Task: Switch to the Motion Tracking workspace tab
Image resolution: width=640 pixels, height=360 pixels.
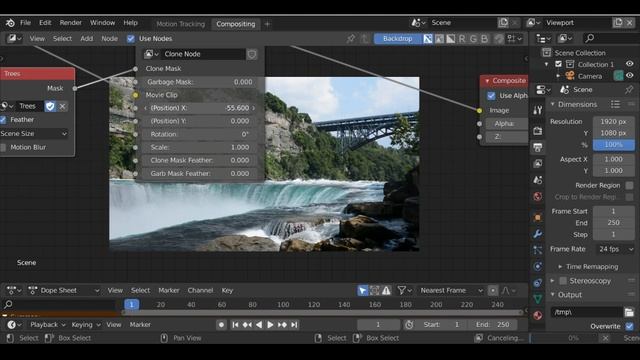Action: (180, 24)
